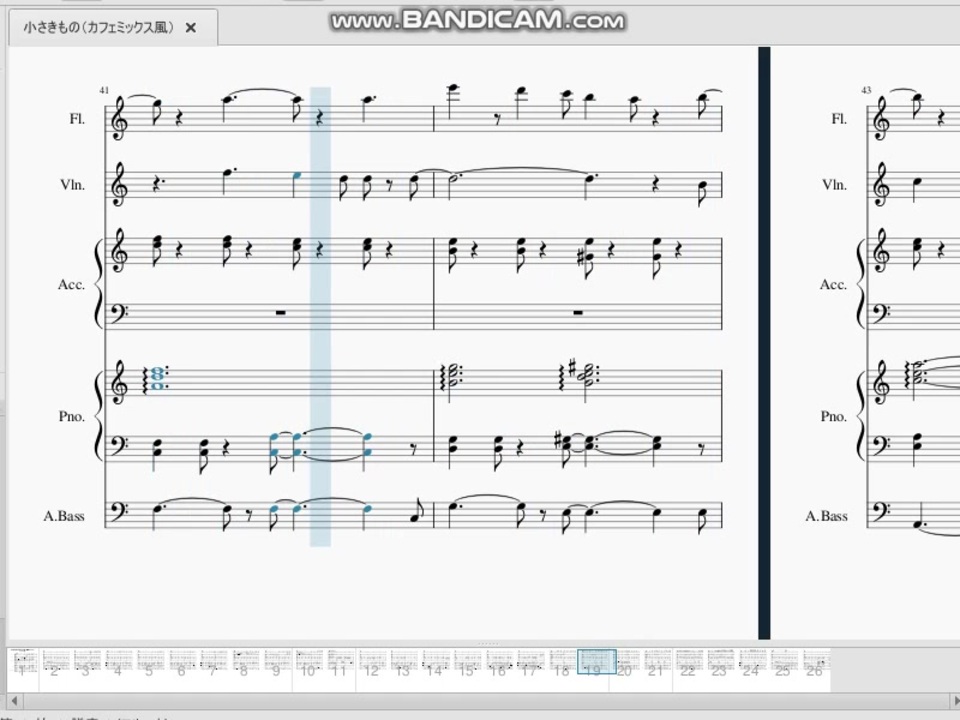Click the navigator scroll-left arrow

(x=13, y=700)
